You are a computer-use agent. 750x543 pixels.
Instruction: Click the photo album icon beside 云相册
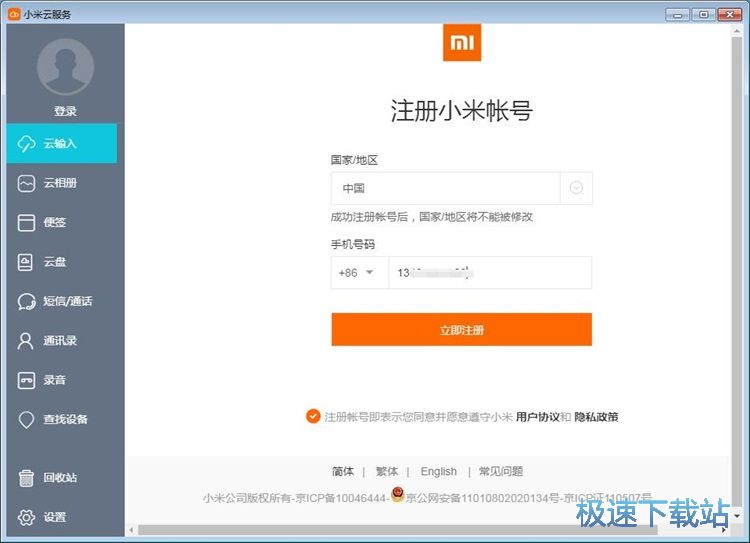click(x=26, y=183)
